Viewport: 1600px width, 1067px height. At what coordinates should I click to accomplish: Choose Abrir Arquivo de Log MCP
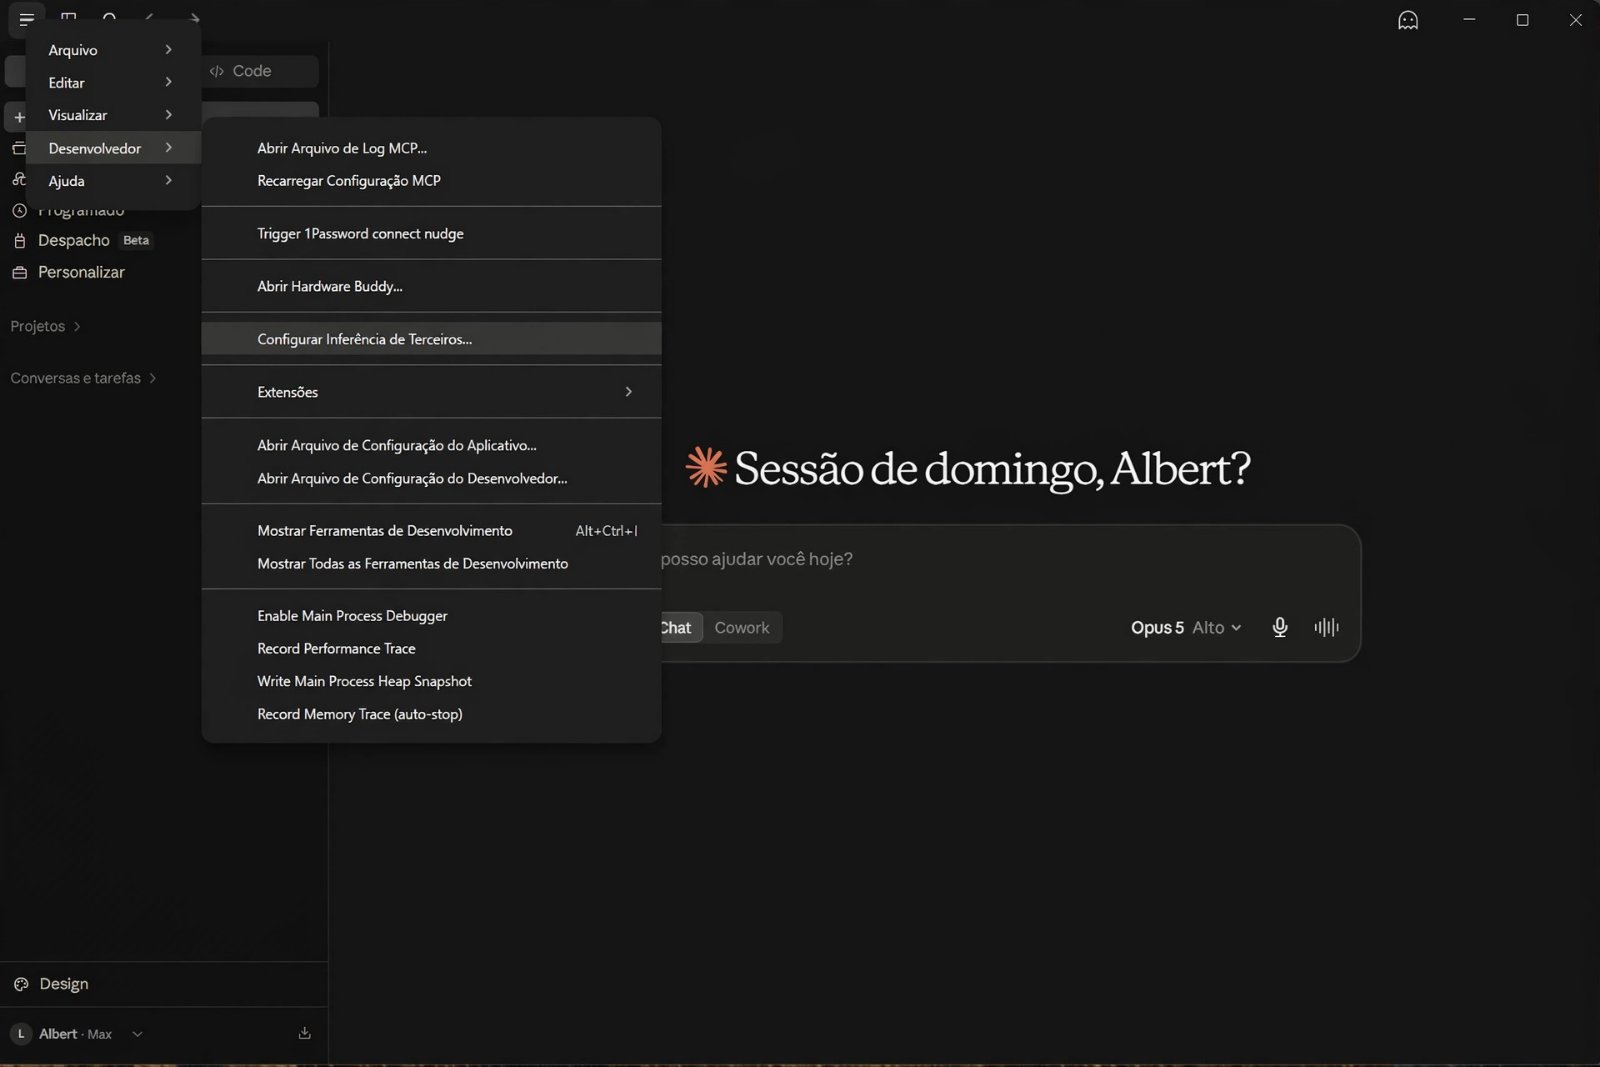click(431, 148)
